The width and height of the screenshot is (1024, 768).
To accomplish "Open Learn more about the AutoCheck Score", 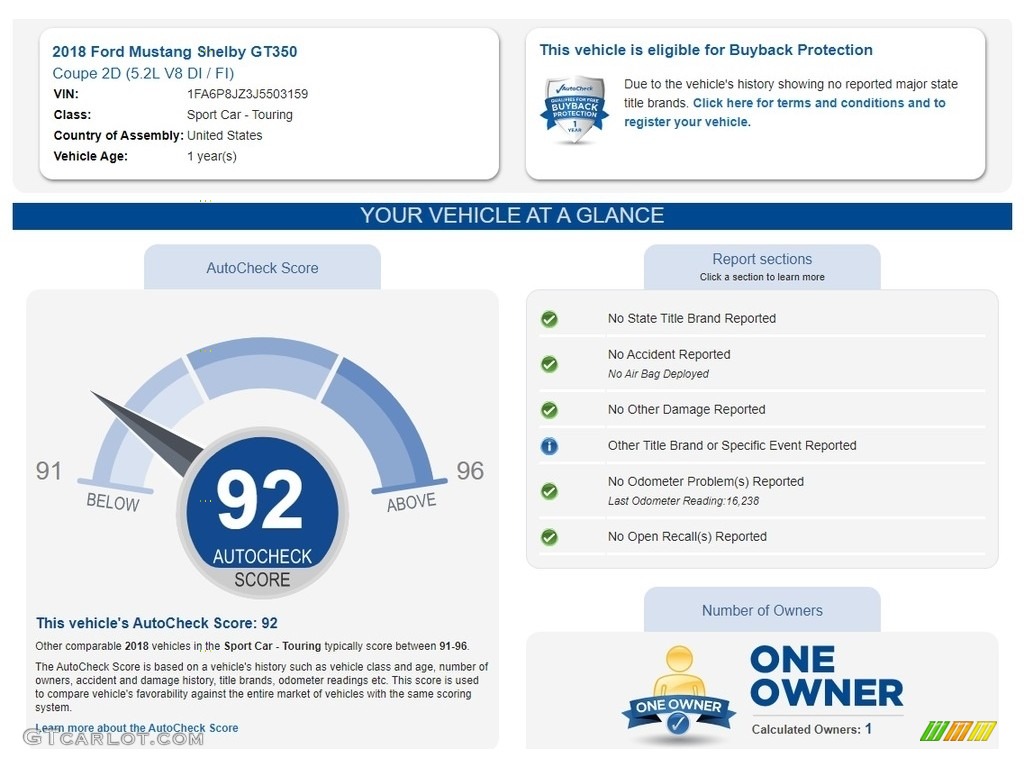I will pos(137,728).
